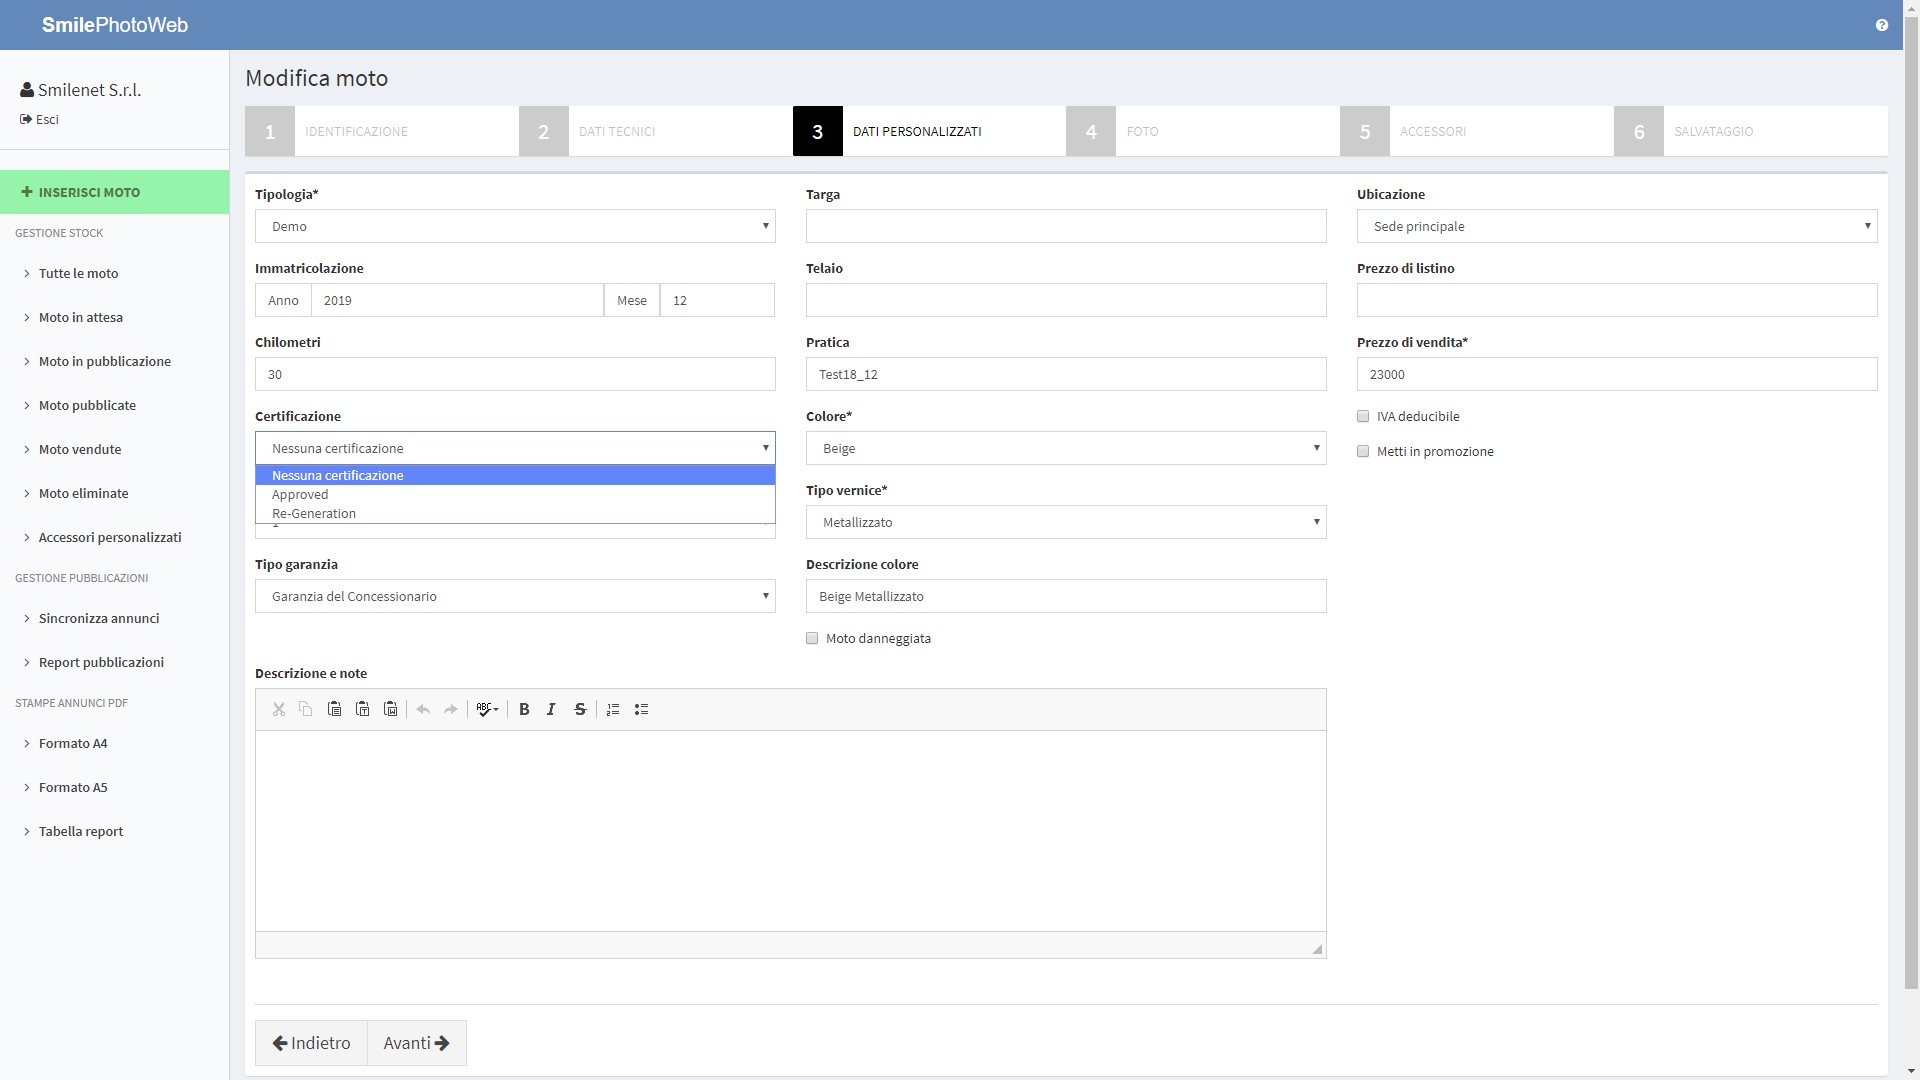Expand Ubicazione dropdown
Viewport: 1920px width, 1080px height.
coord(1616,226)
